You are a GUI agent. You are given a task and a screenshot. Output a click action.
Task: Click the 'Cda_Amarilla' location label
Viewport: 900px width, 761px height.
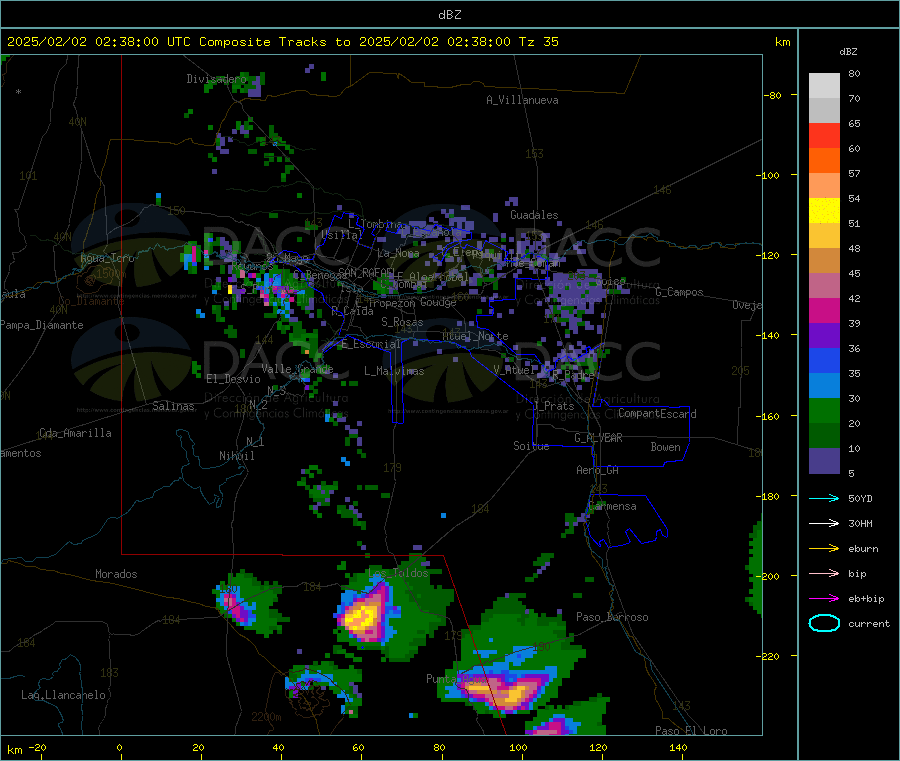click(75, 433)
